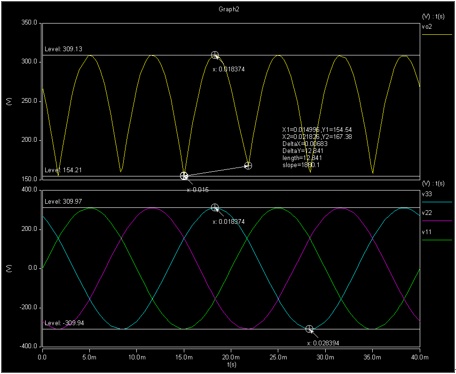Select the crosshair marker at x: 0.015
Screen dimensions: 456x374
coord(184,176)
